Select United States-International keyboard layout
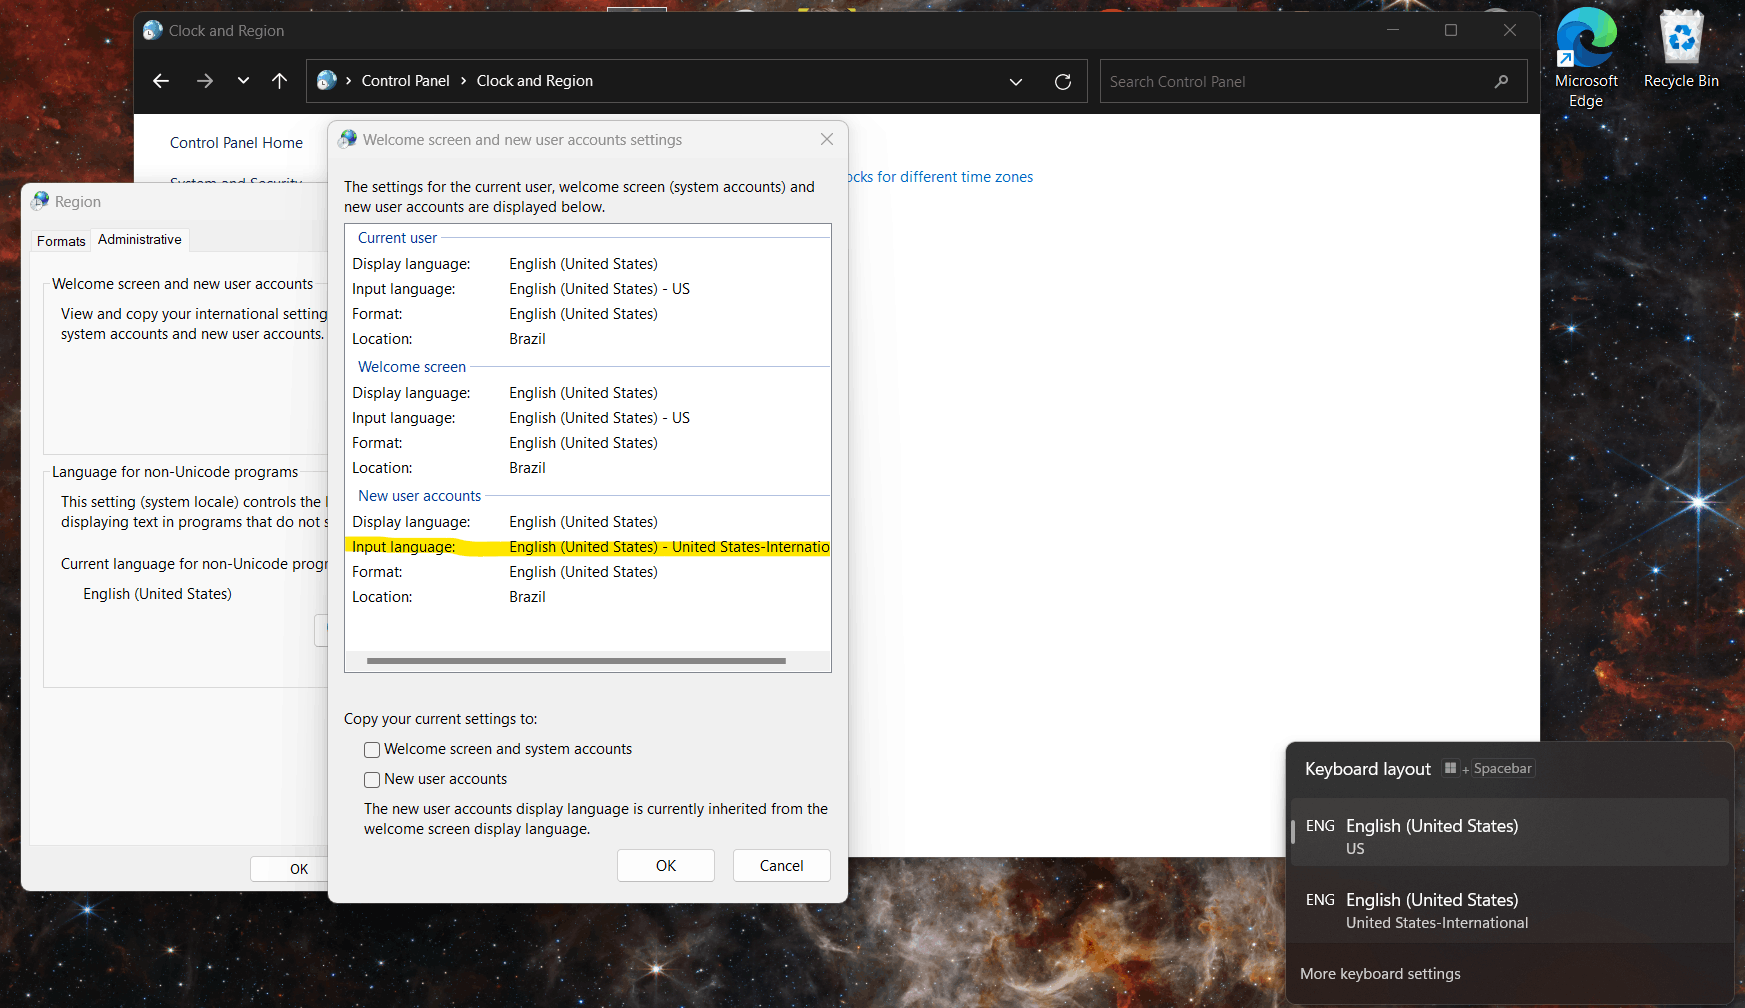This screenshot has height=1008, width=1745. point(1510,910)
